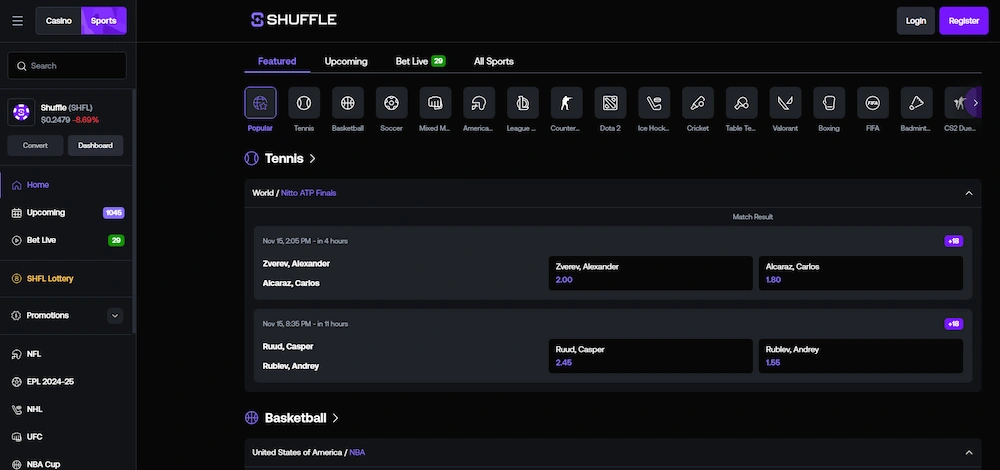Switch to the All Sports tab
Screen dimensions: 1000x470
pyautogui.click(x=494, y=61)
